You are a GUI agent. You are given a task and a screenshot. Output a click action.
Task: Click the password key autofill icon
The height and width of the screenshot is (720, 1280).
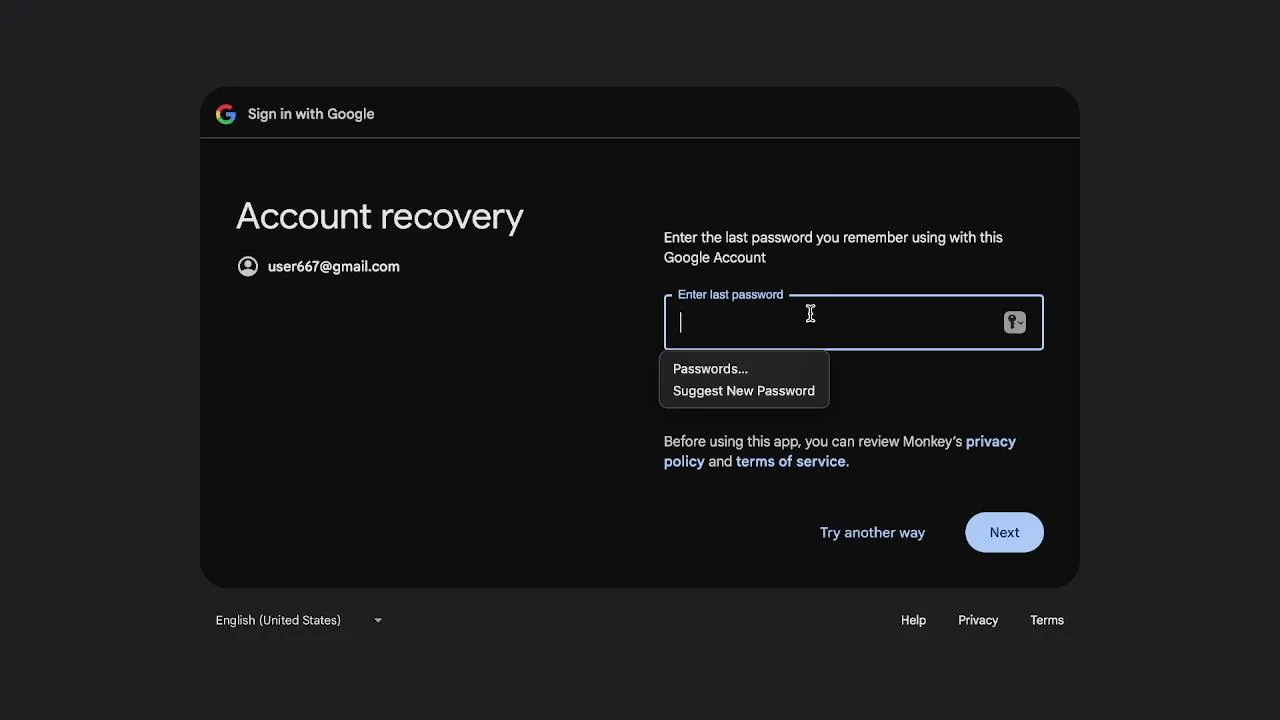(1015, 322)
